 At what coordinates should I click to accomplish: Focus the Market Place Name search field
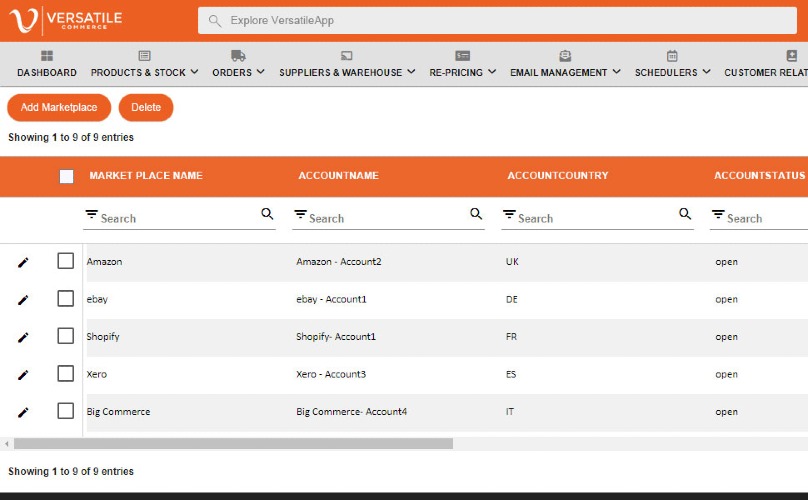[x=179, y=219]
